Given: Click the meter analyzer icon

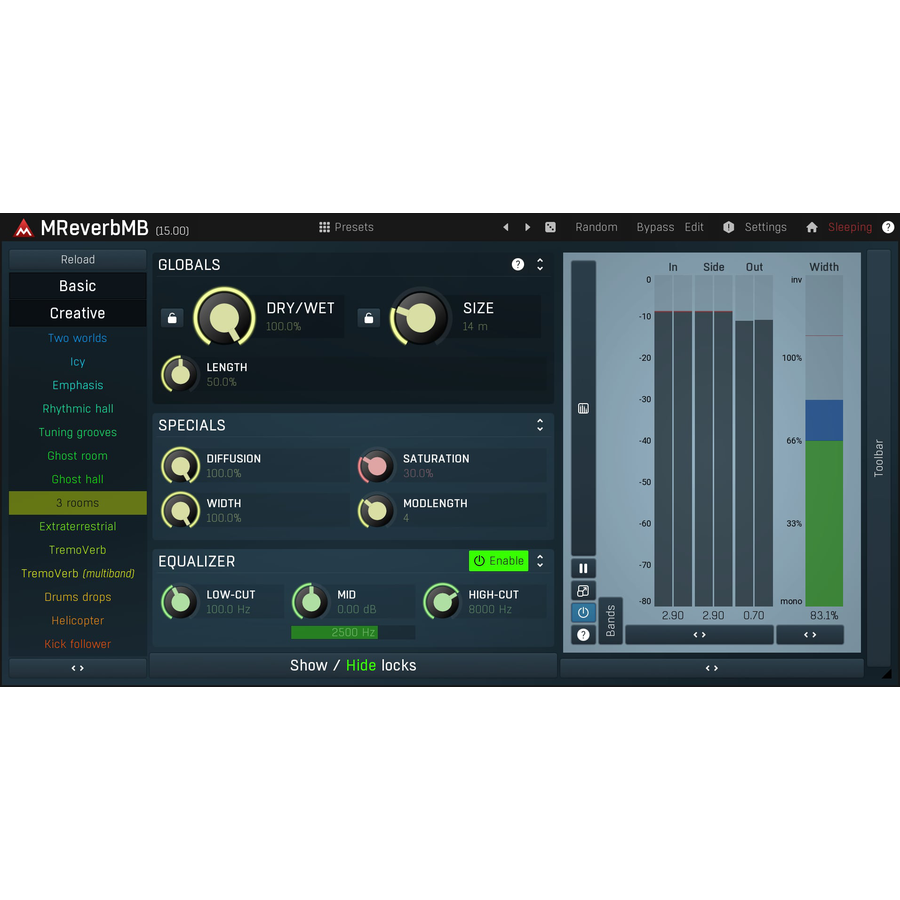Looking at the screenshot, I should (583, 409).
